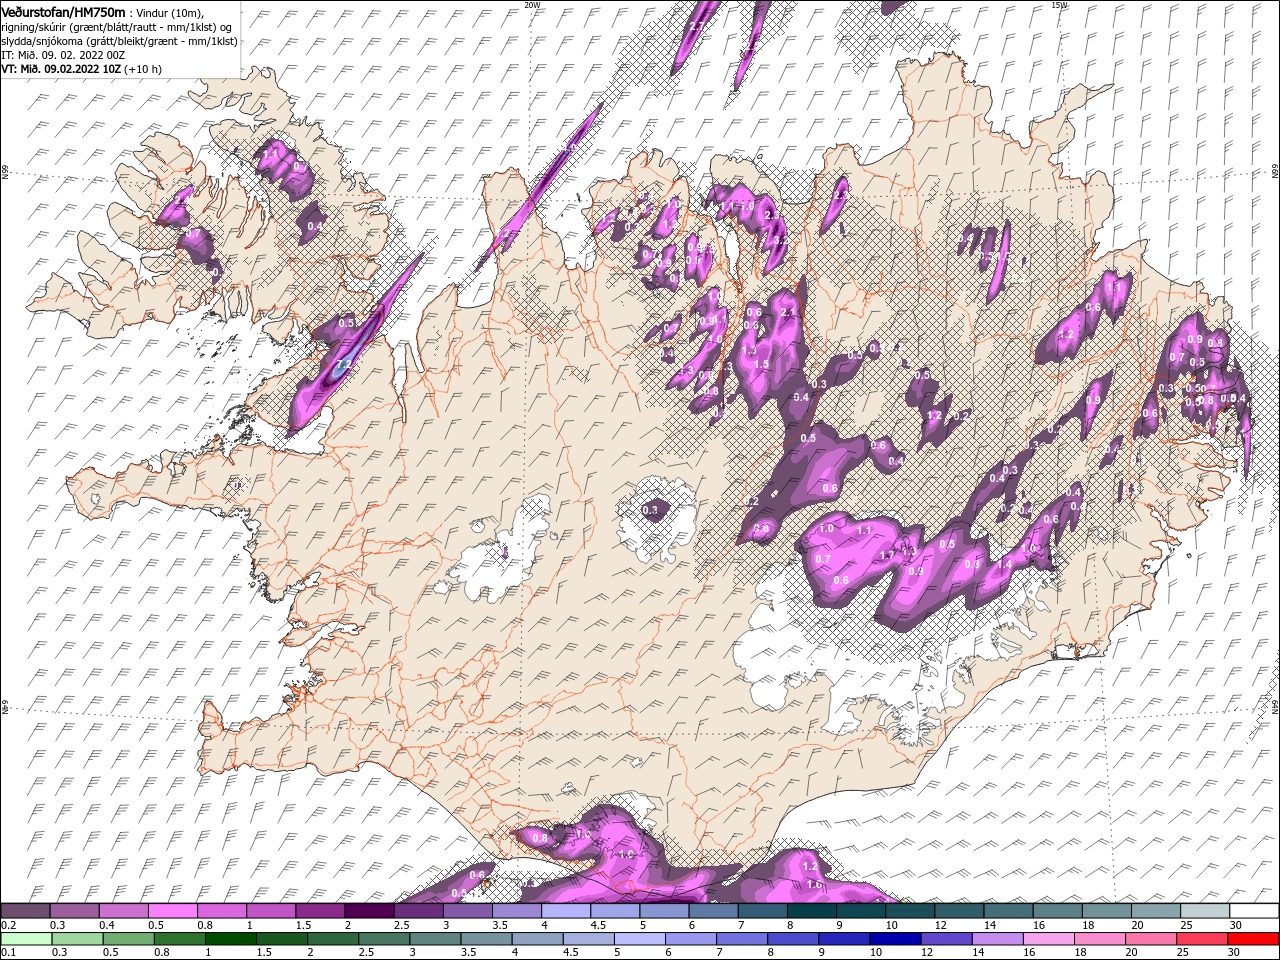Viewport: 1280px width, 960px height.
Task: Pick the dark blue rain swatch between 10 and 12
Action: pyautogui.click(x=895, y=939)
